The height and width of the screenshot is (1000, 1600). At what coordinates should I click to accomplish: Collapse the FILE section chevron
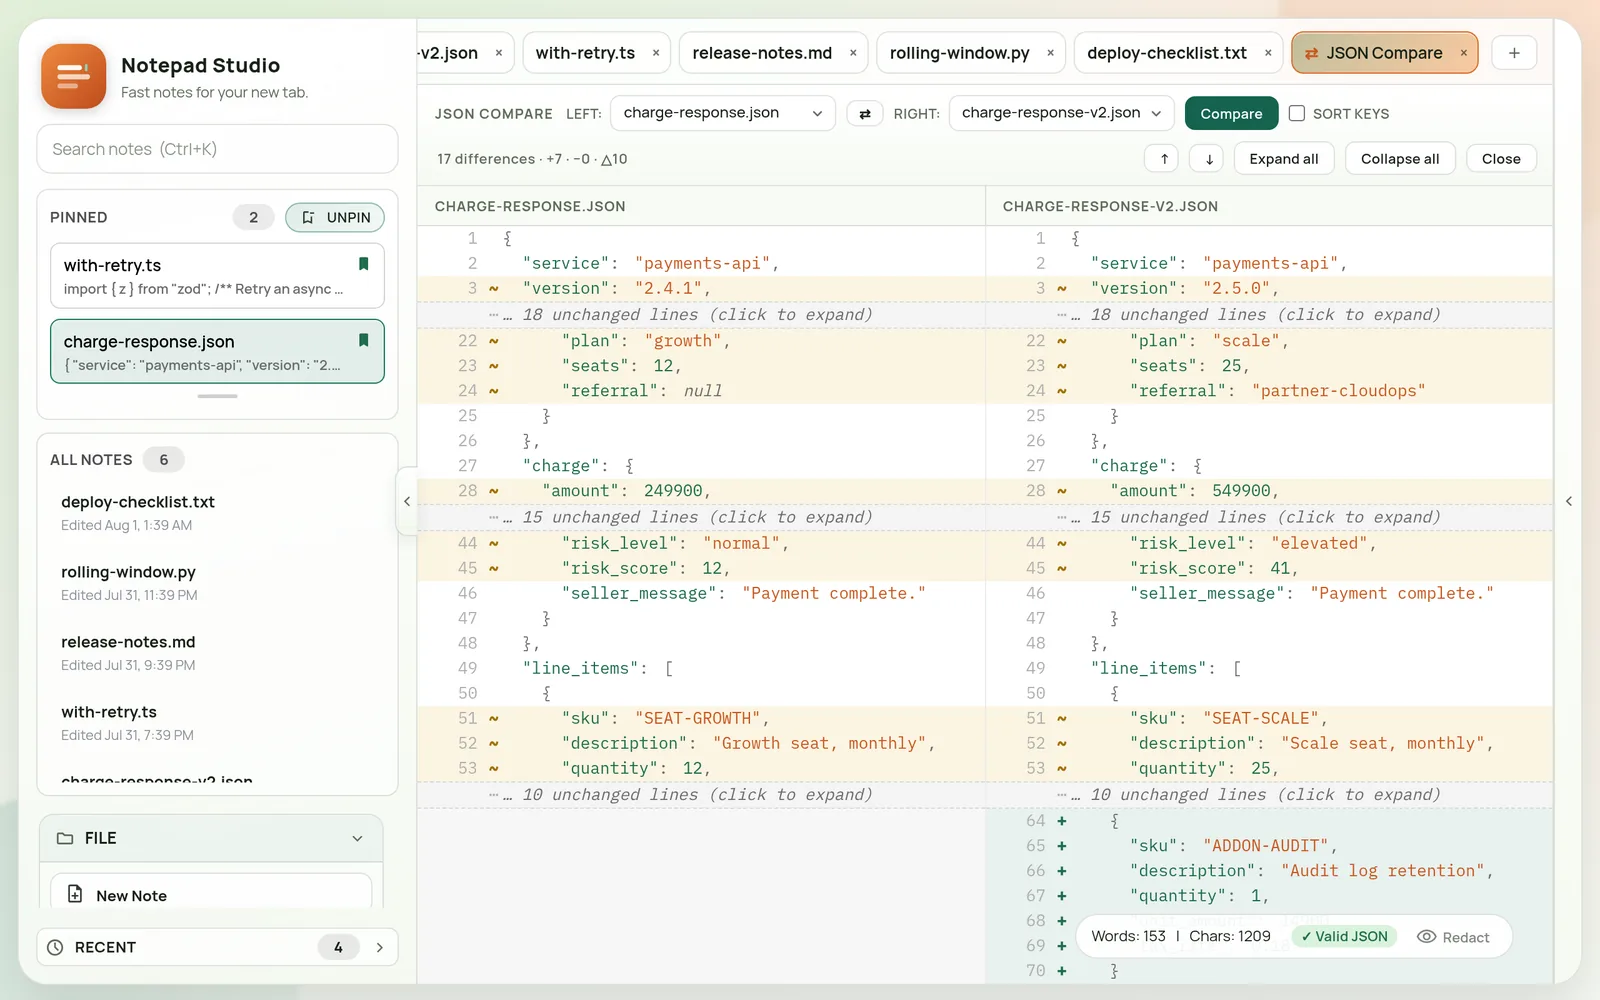tap(357, 838)
